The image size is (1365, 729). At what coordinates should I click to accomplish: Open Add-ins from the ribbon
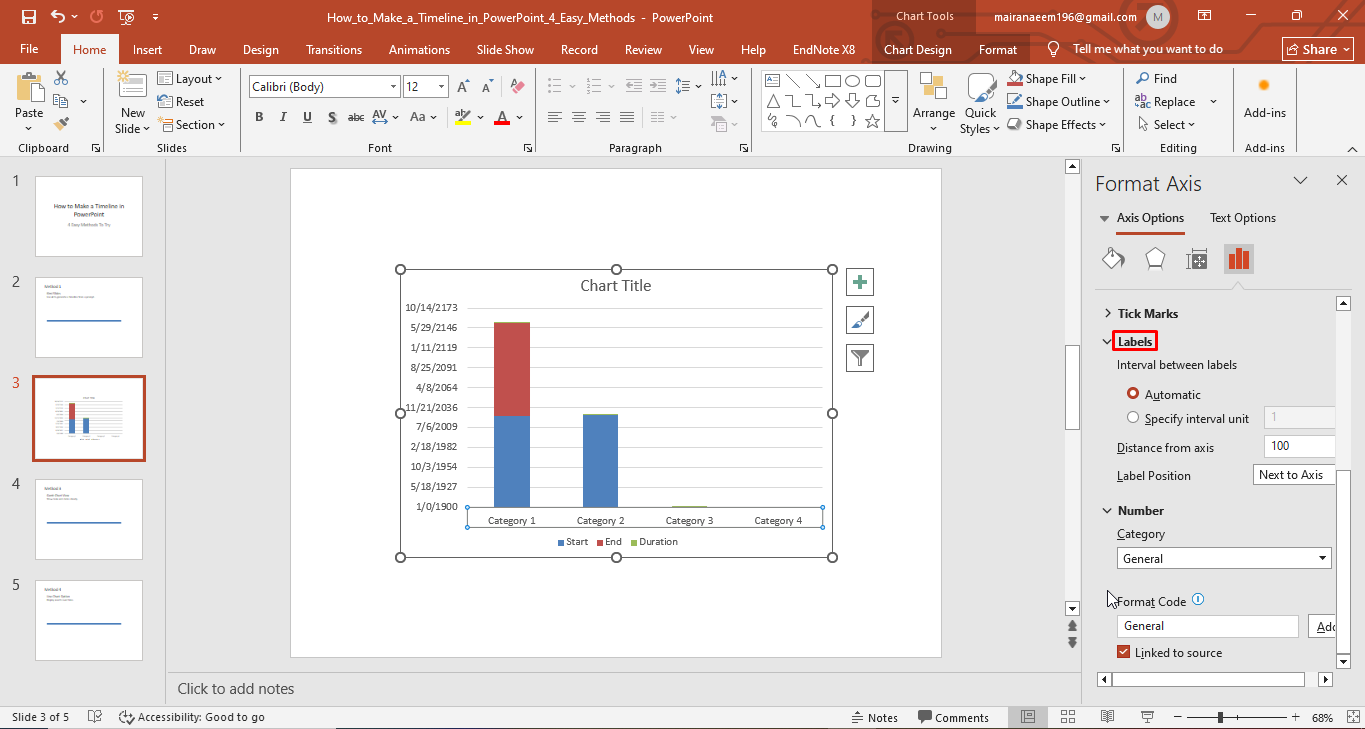1264,100
